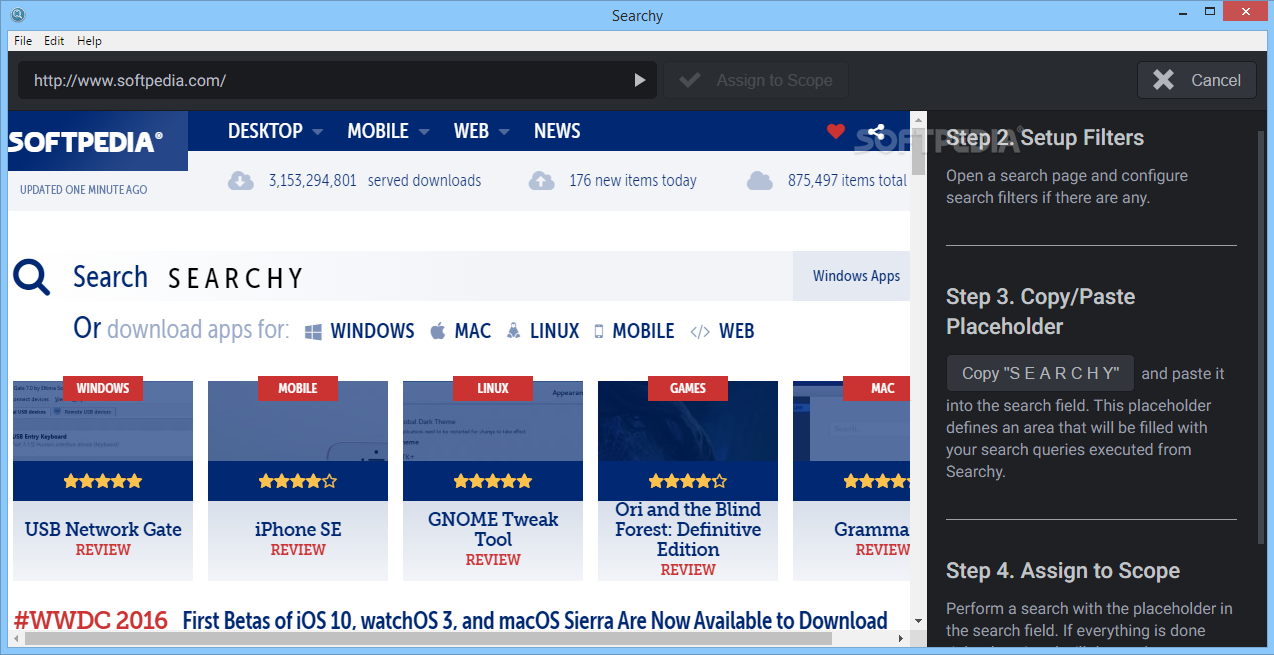Click the red GAMES category label
The image size is (1274, 655).
coord(688,388)
